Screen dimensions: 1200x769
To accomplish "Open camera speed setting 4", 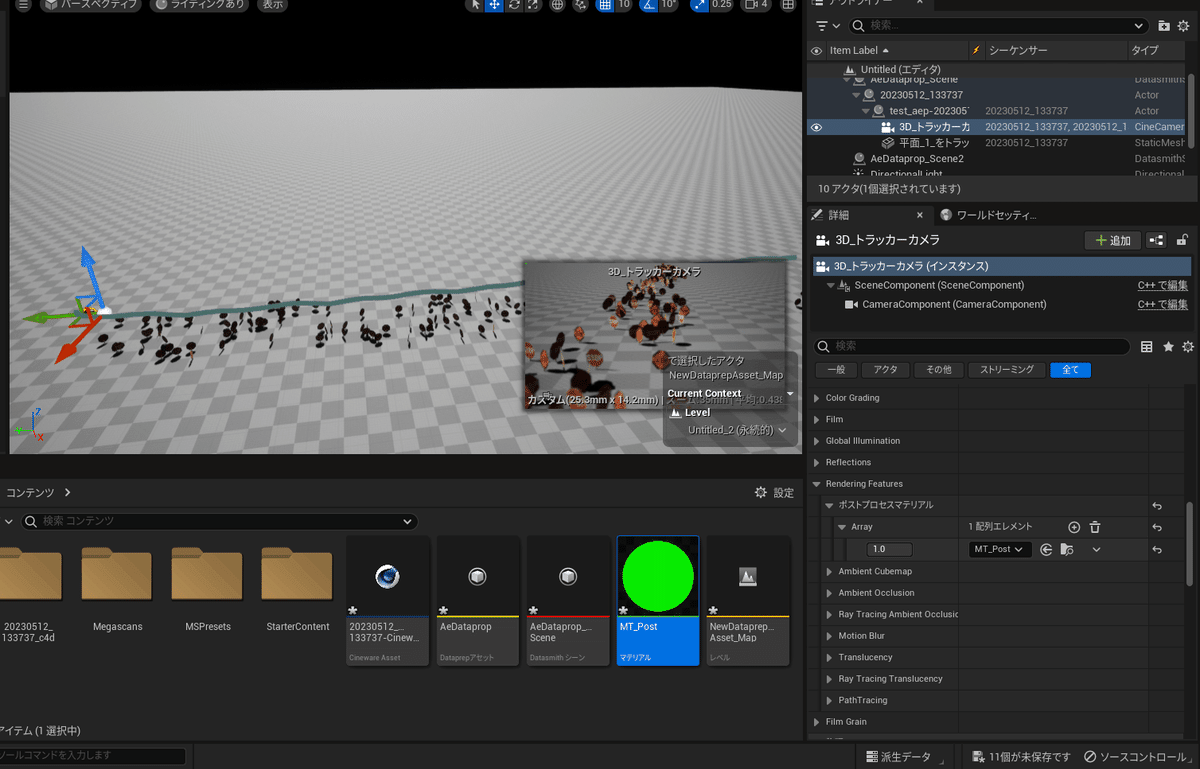I will tap(757, 5).
